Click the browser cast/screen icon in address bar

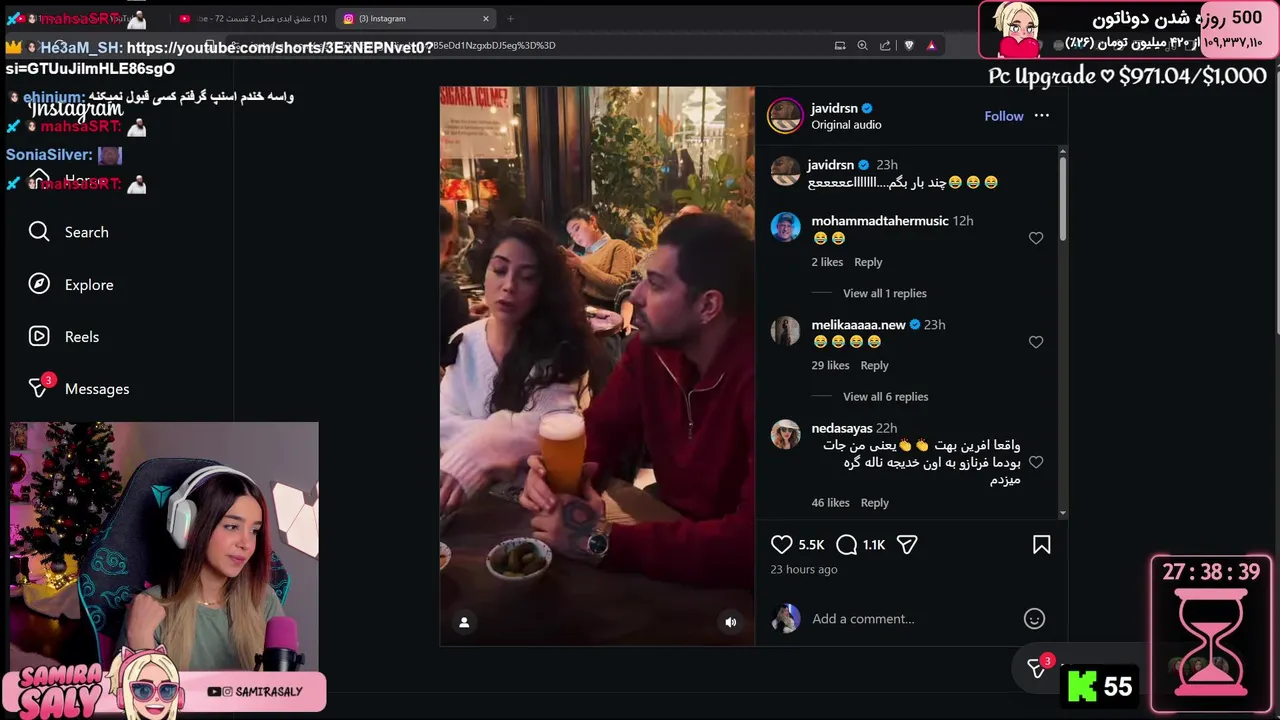point(840,45)
